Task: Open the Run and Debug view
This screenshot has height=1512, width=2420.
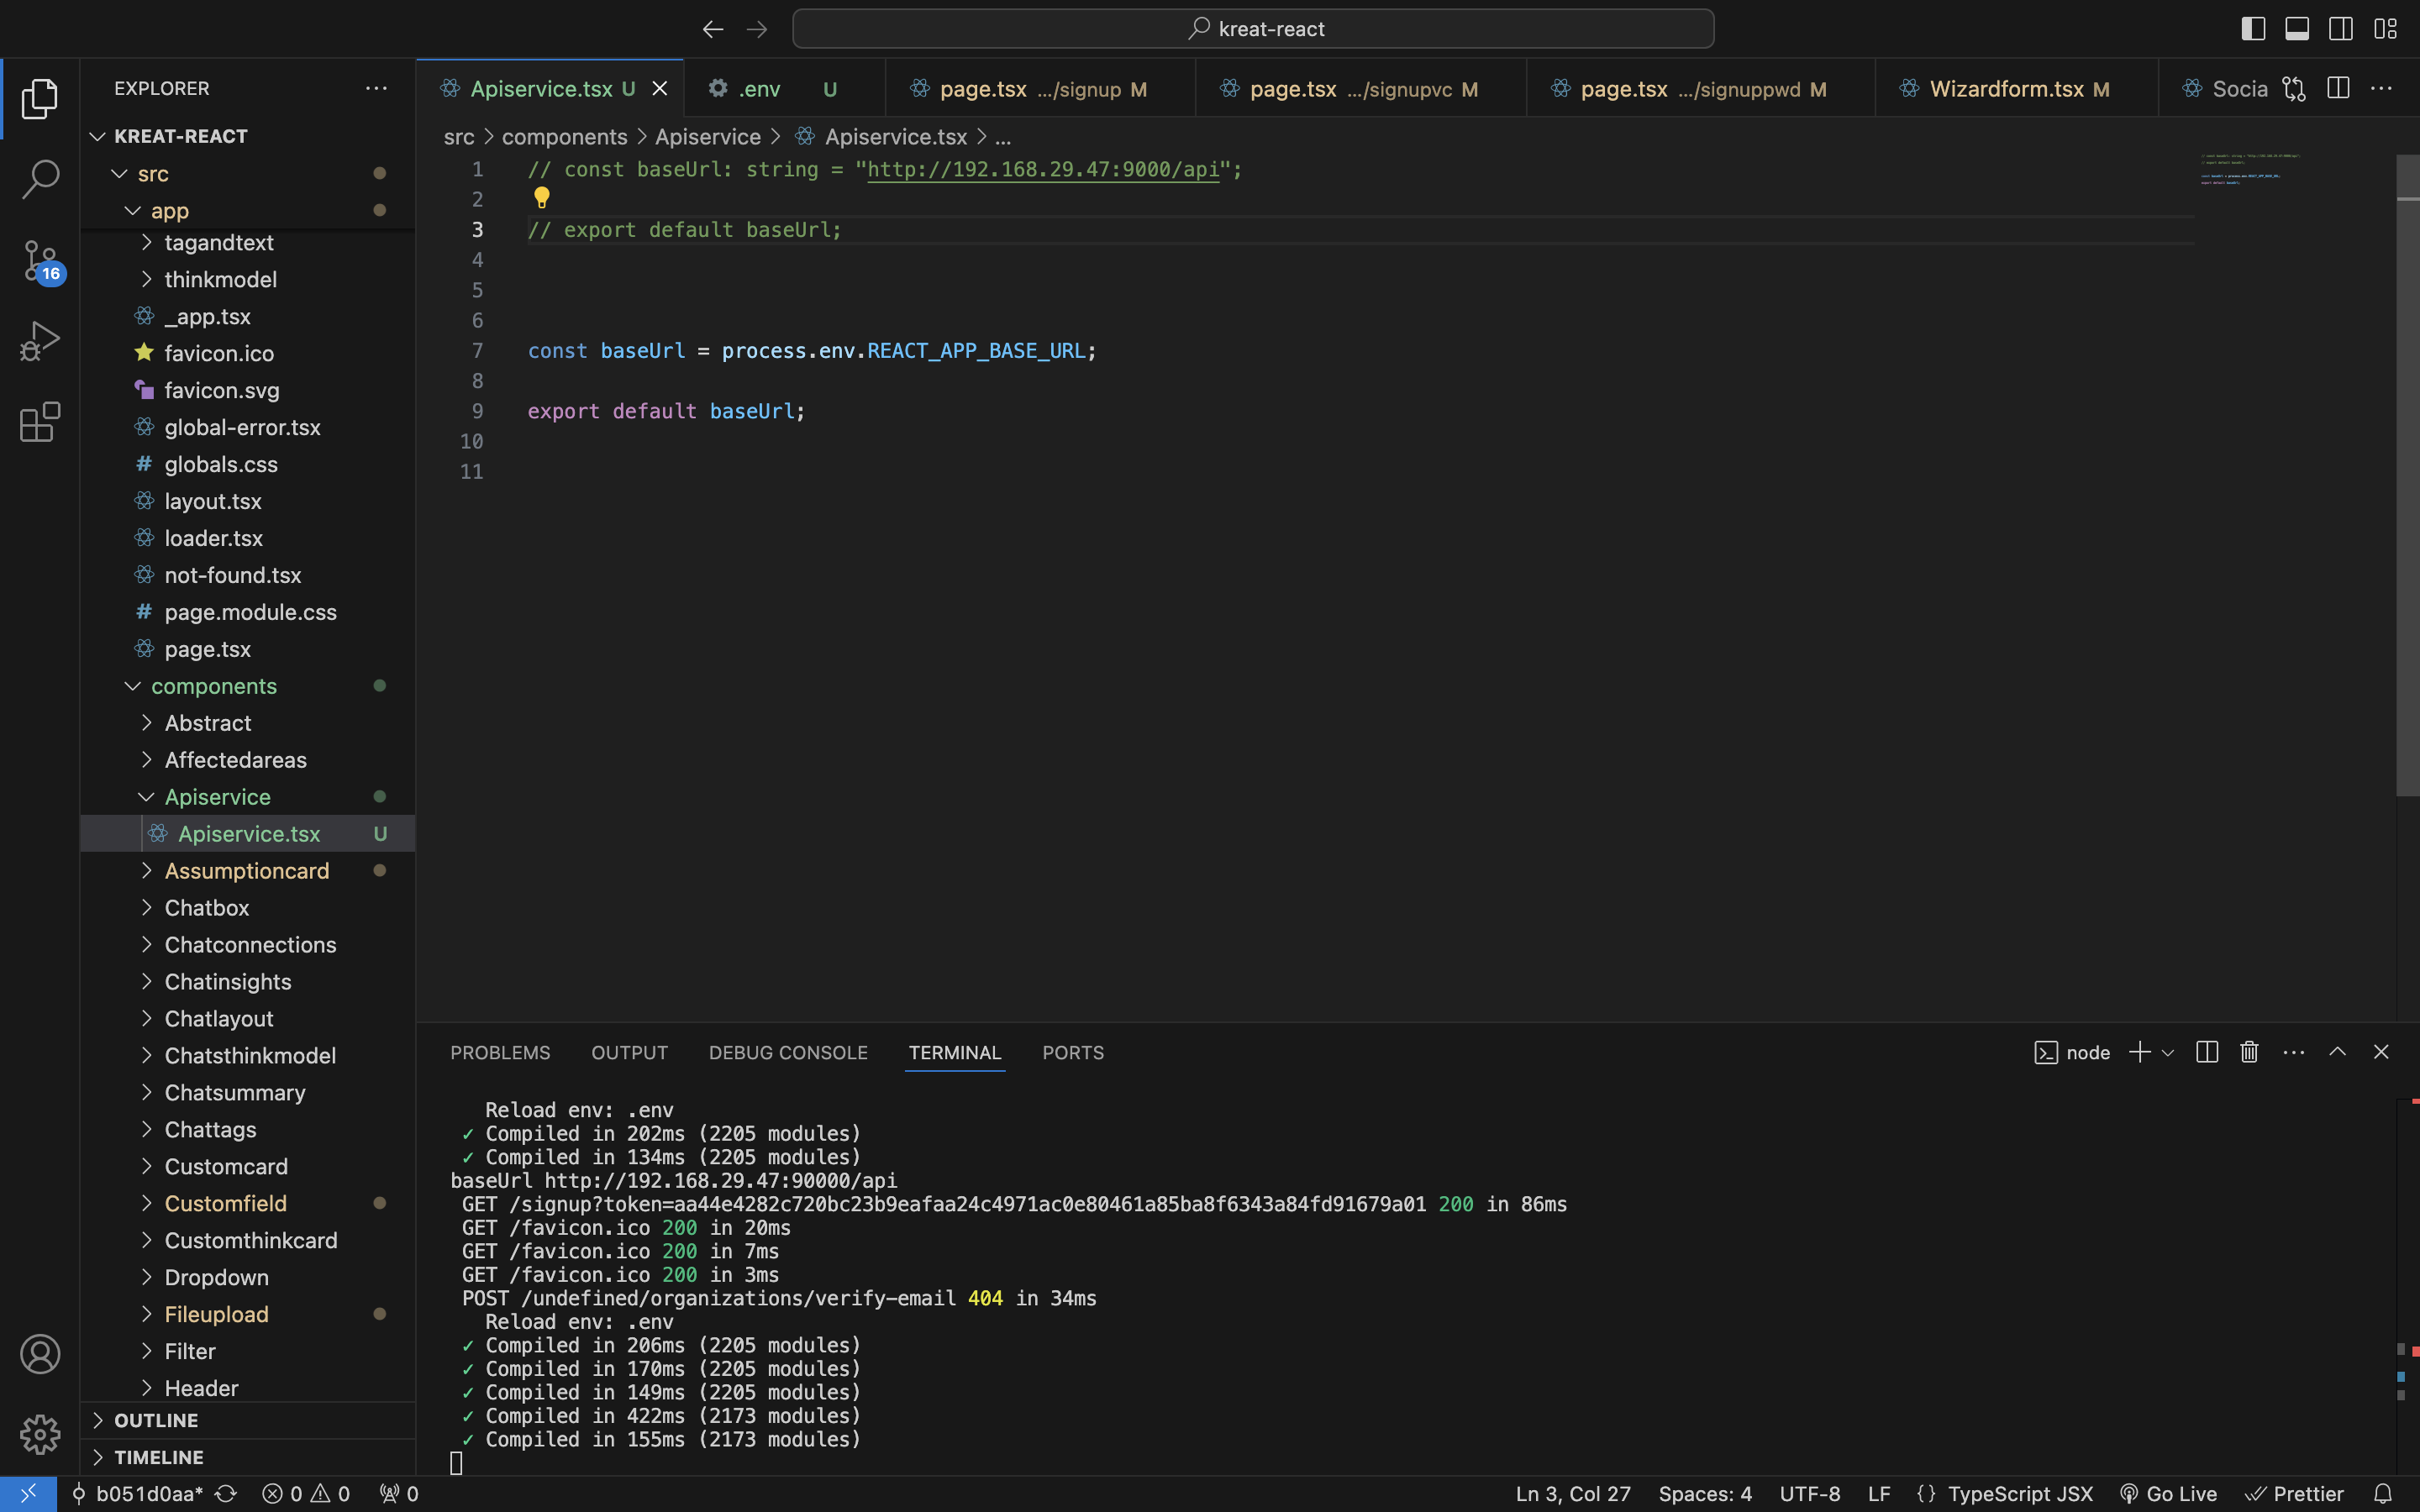Action: 40,341
